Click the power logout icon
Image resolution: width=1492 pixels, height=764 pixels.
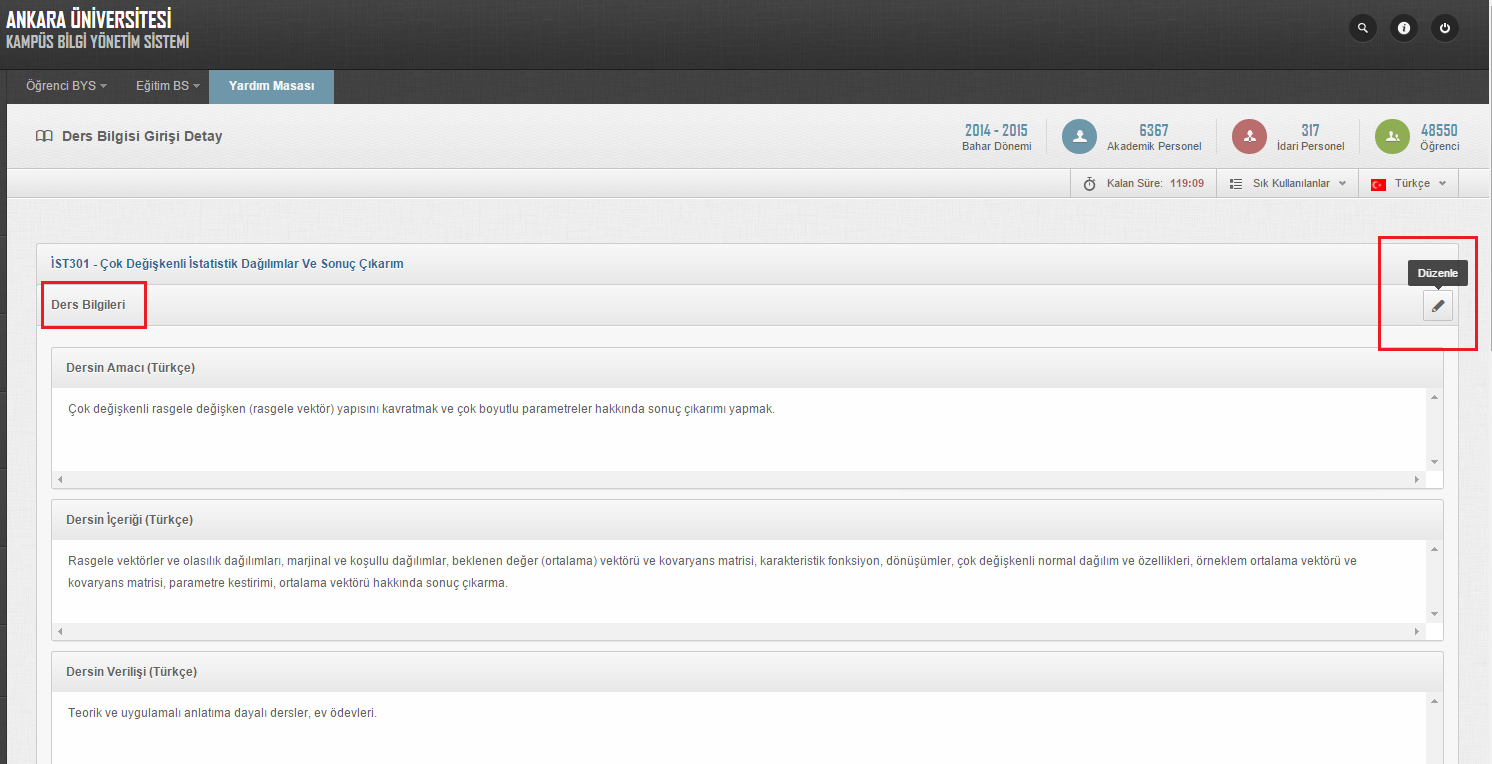pos(1445,28)
